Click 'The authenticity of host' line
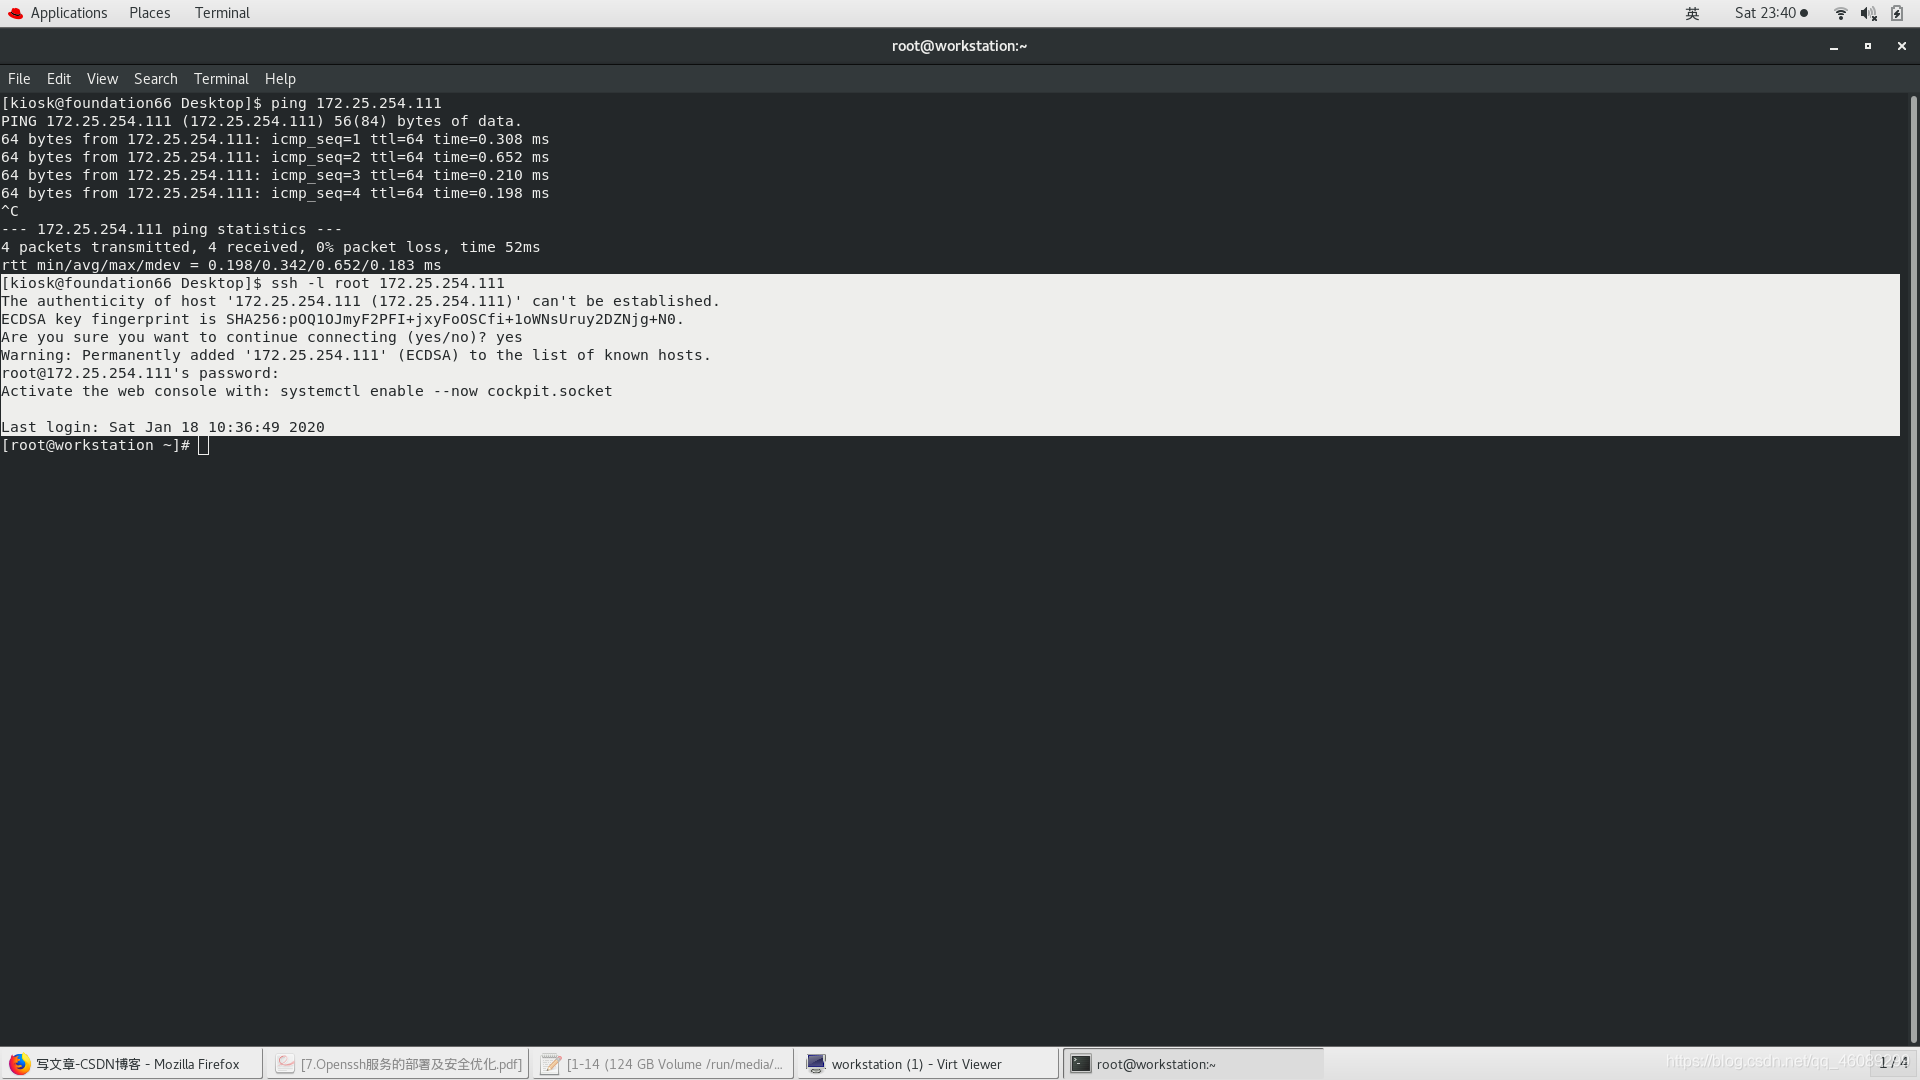Viewport: 1920px width, 1080px height. point(361,302)
